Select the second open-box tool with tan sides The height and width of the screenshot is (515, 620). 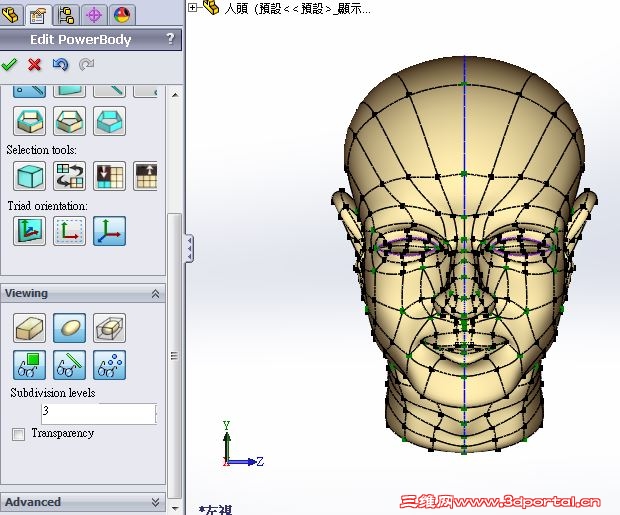(x=69, y=121)
